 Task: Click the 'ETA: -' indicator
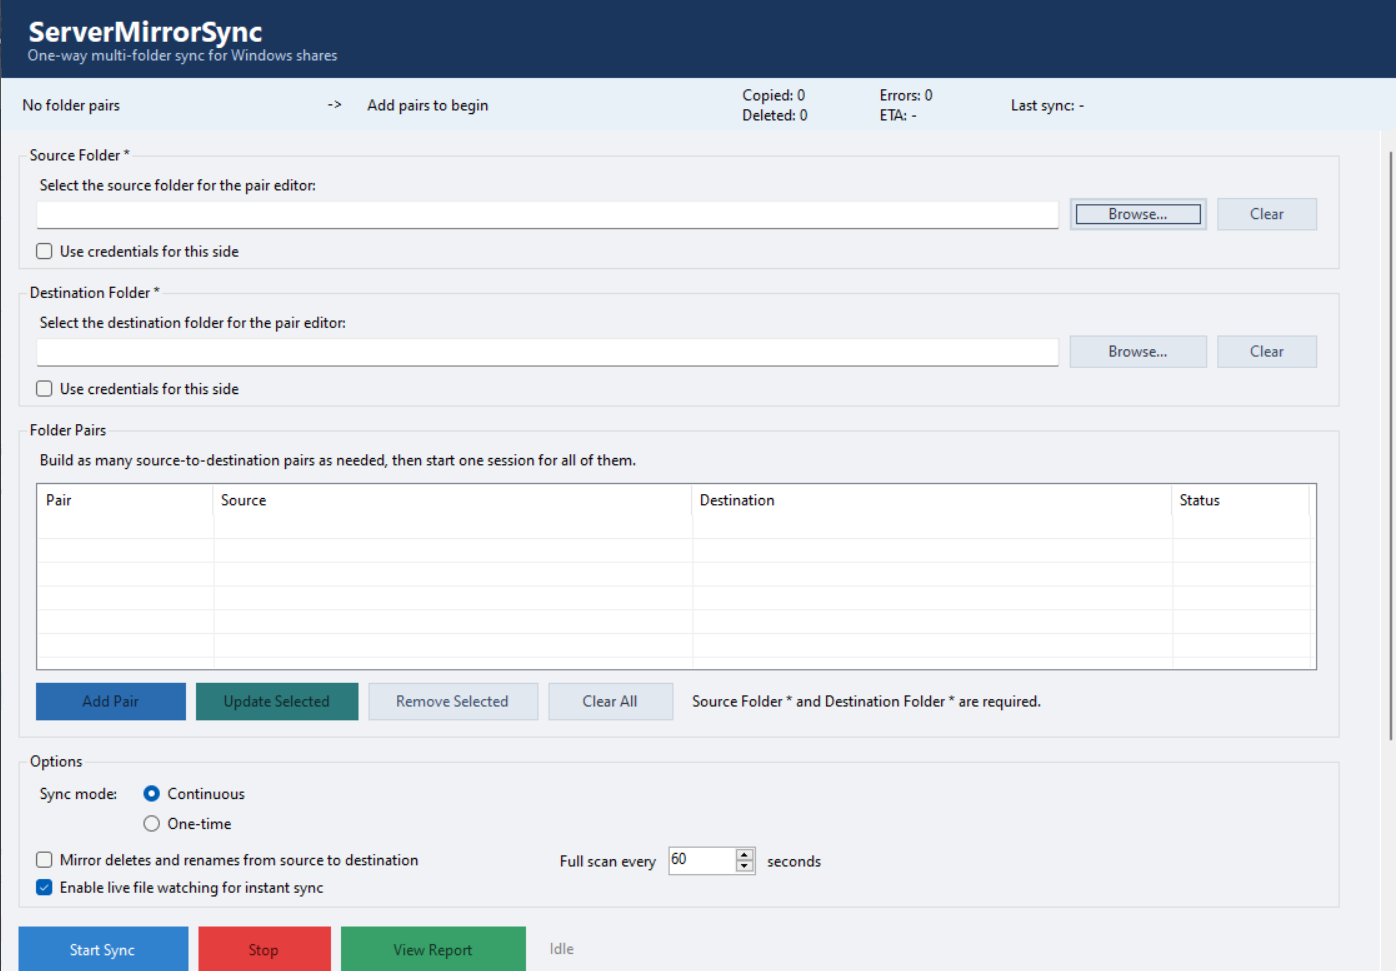point(898,115)
